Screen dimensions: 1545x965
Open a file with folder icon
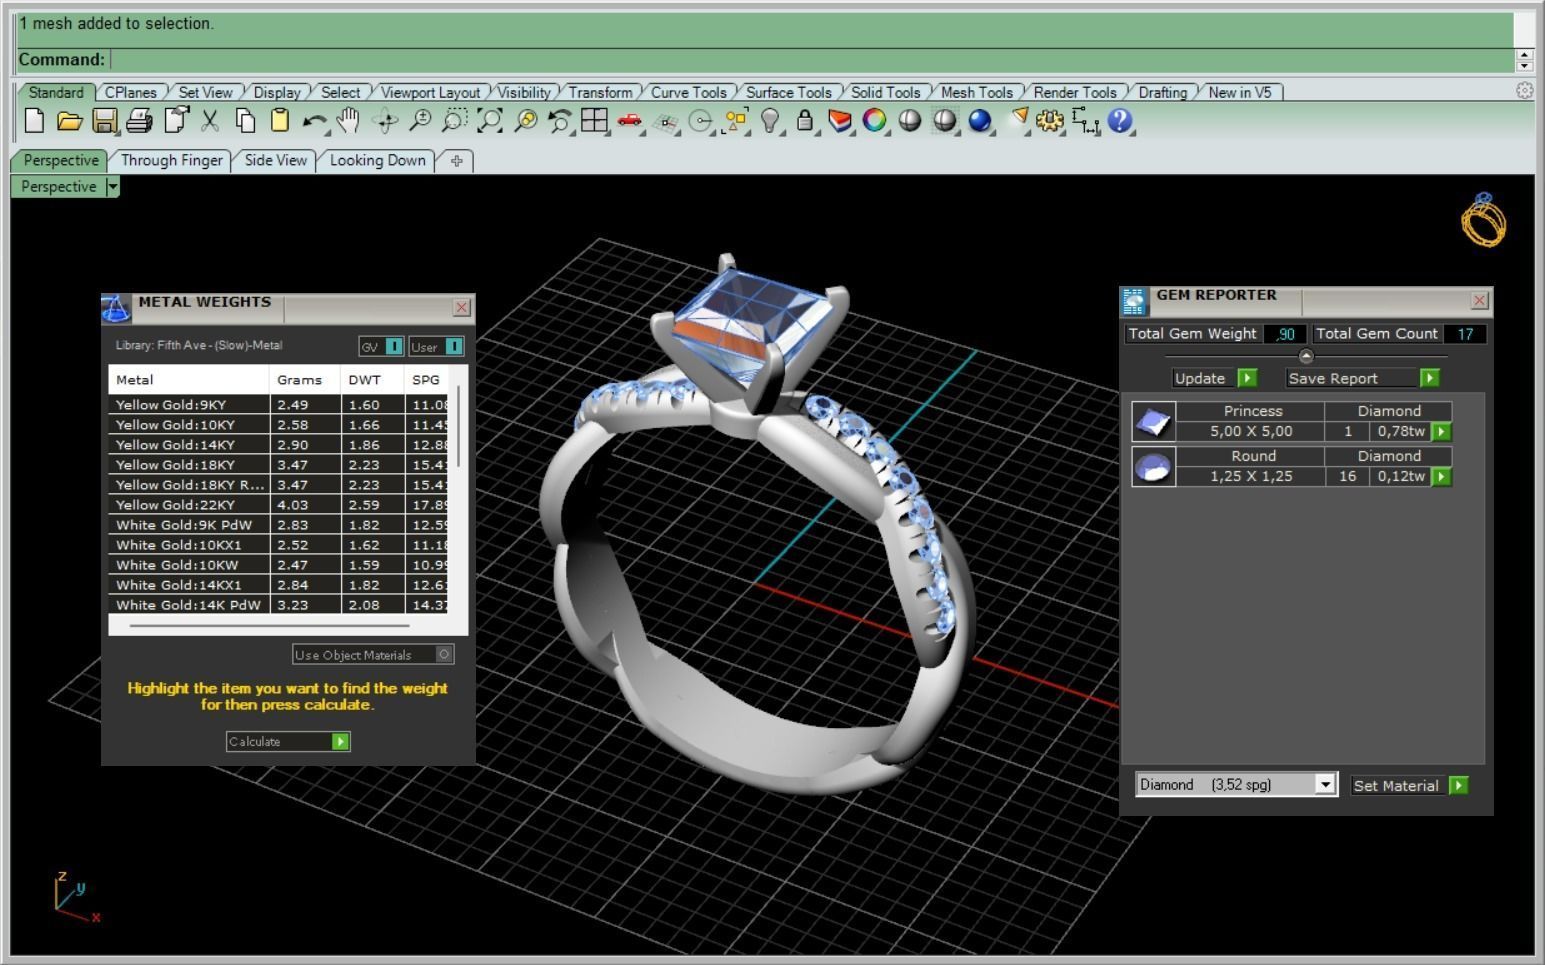(x=69, y=121)
